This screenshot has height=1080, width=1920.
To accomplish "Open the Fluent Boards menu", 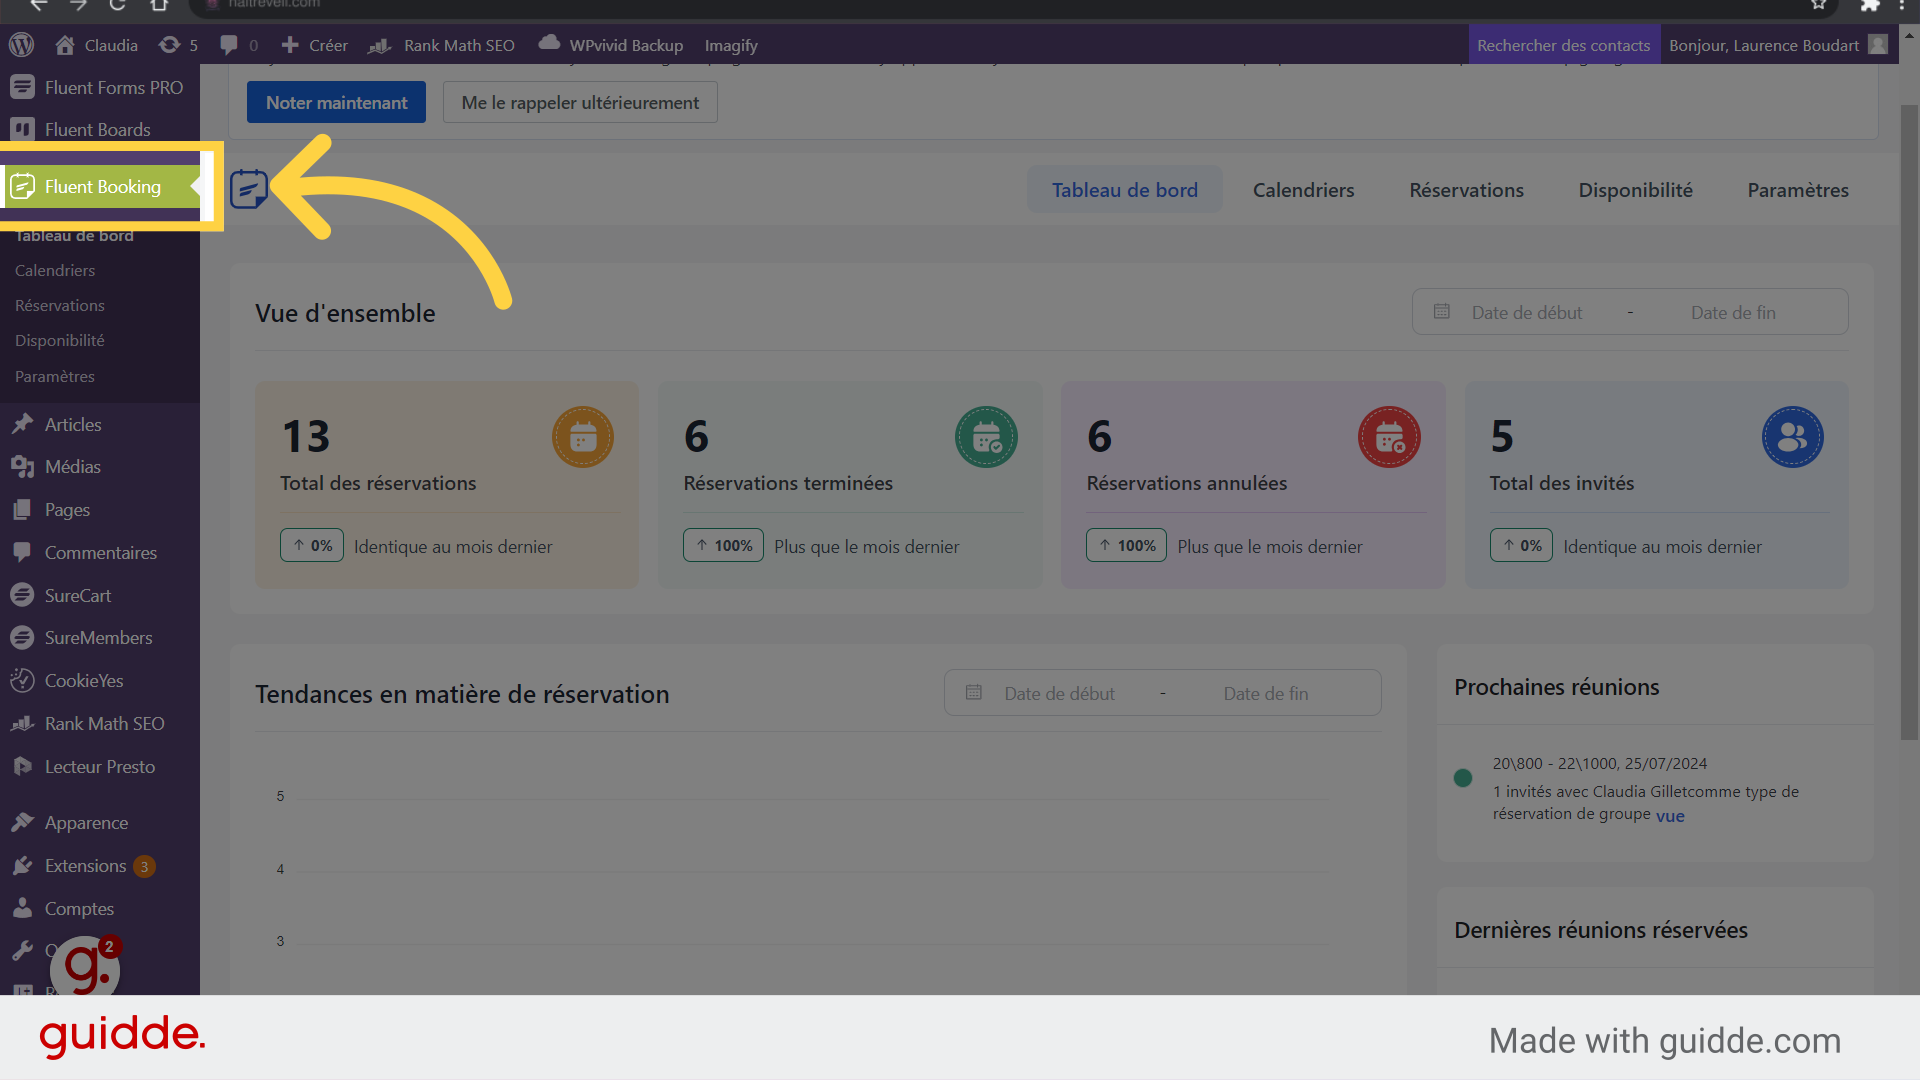I will [100, 129].
